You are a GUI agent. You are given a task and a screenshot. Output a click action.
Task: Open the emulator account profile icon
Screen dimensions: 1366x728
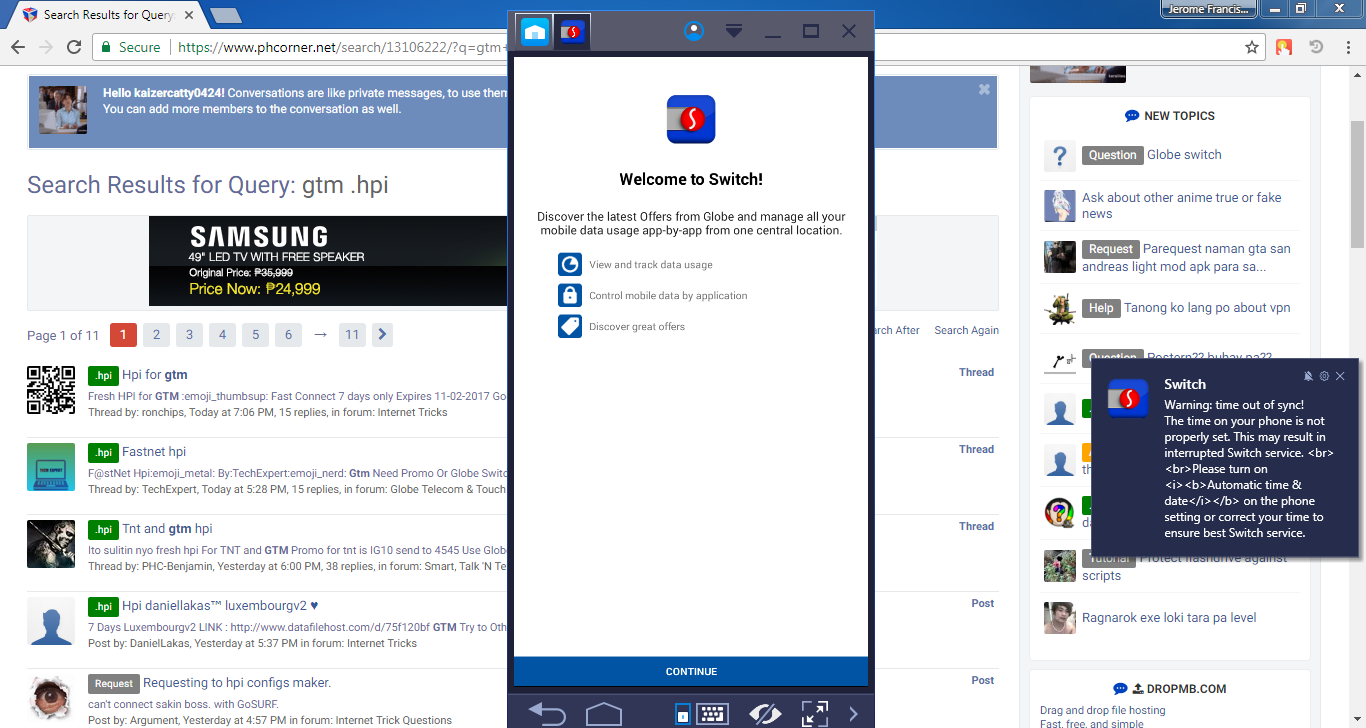click(x=694, y=31)
